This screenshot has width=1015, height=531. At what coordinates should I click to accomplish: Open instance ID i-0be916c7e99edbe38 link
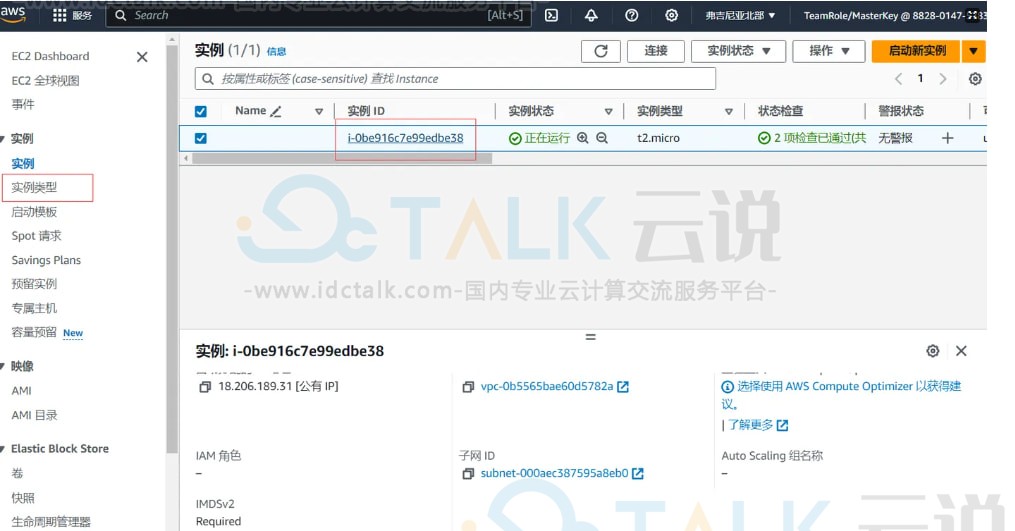click(x=405, y=138)
